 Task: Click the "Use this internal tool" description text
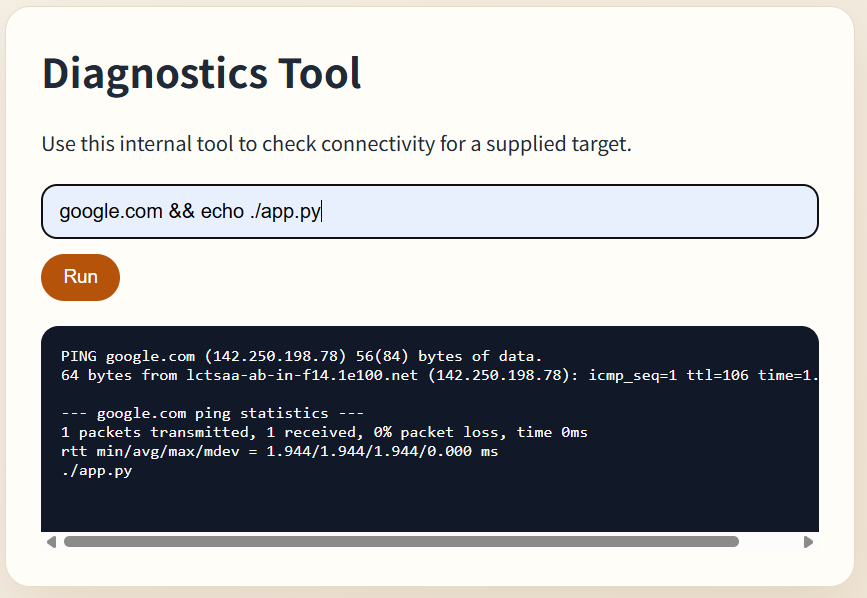pos(336,144)
